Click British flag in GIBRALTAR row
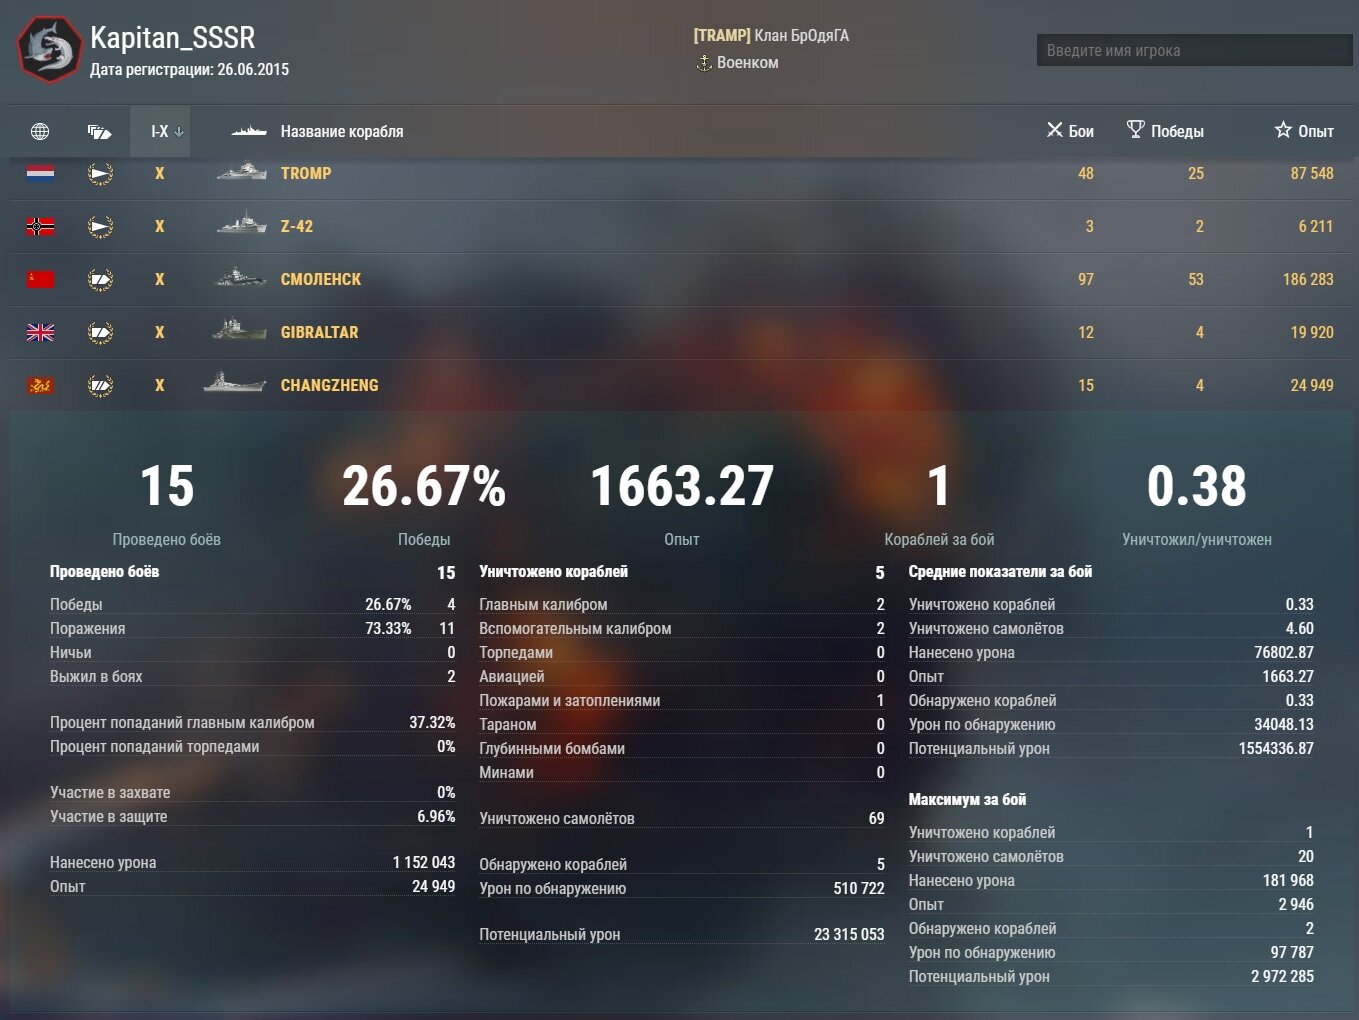 pos(40,332)
